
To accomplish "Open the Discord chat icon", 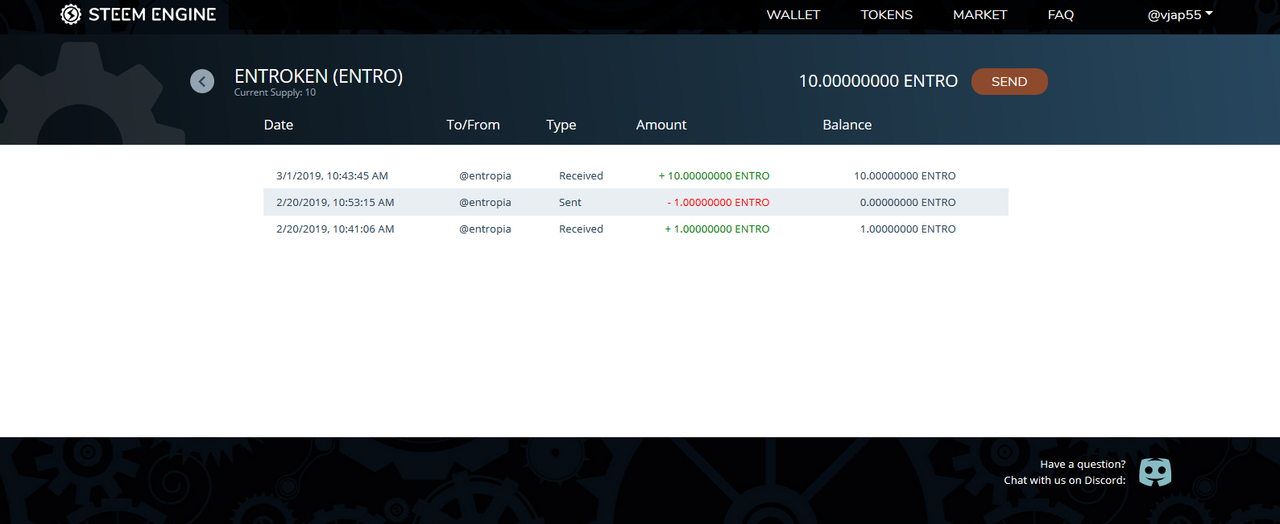I will click(x=1155, y=472).
